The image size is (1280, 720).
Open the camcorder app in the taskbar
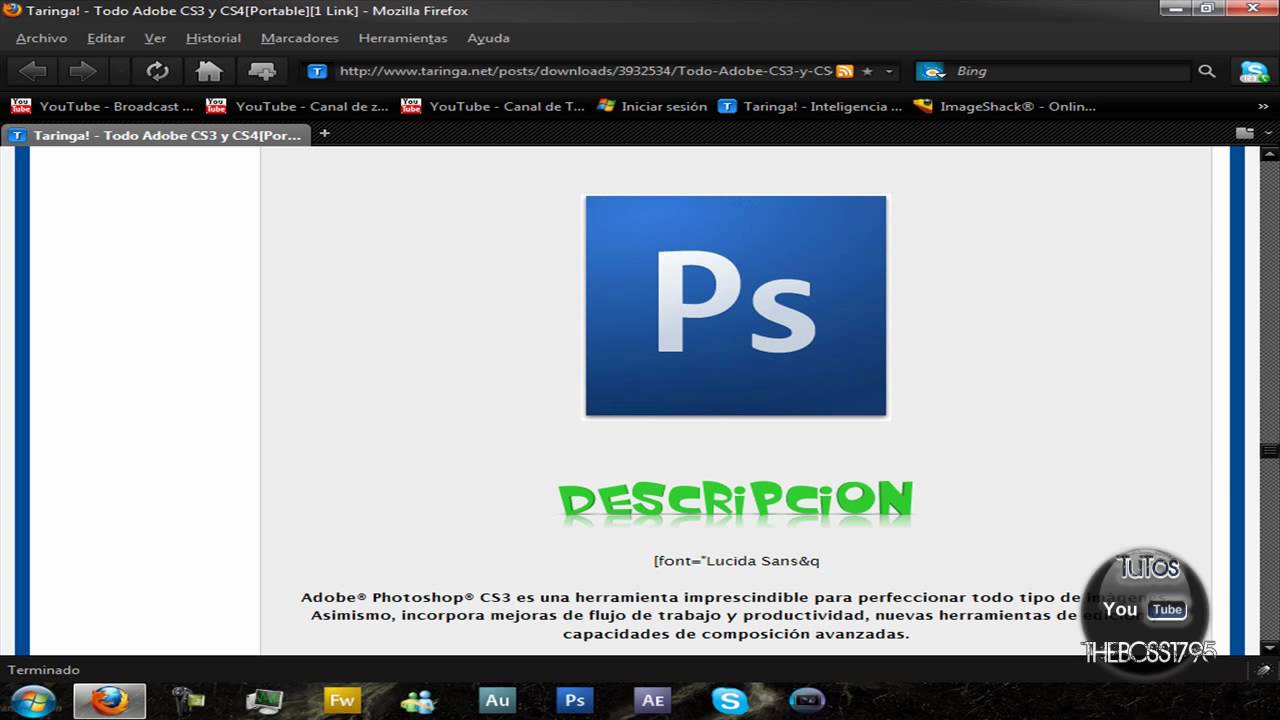[188, 700]
